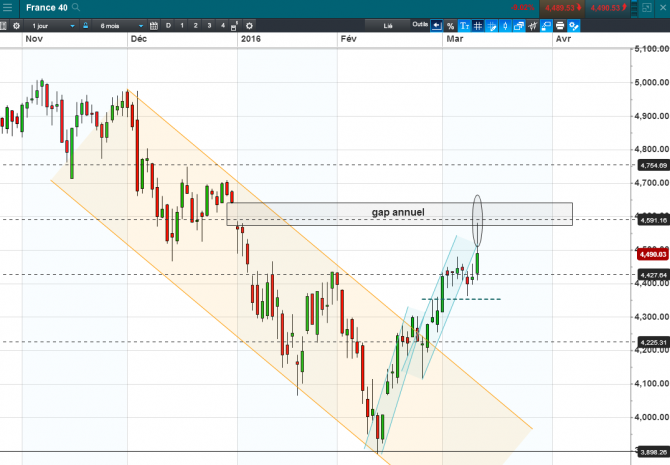Image resolution: width=670 pixels, height=465 pixels.
Task: Open preset settings gear after save icon
Action: coord(250,26)
